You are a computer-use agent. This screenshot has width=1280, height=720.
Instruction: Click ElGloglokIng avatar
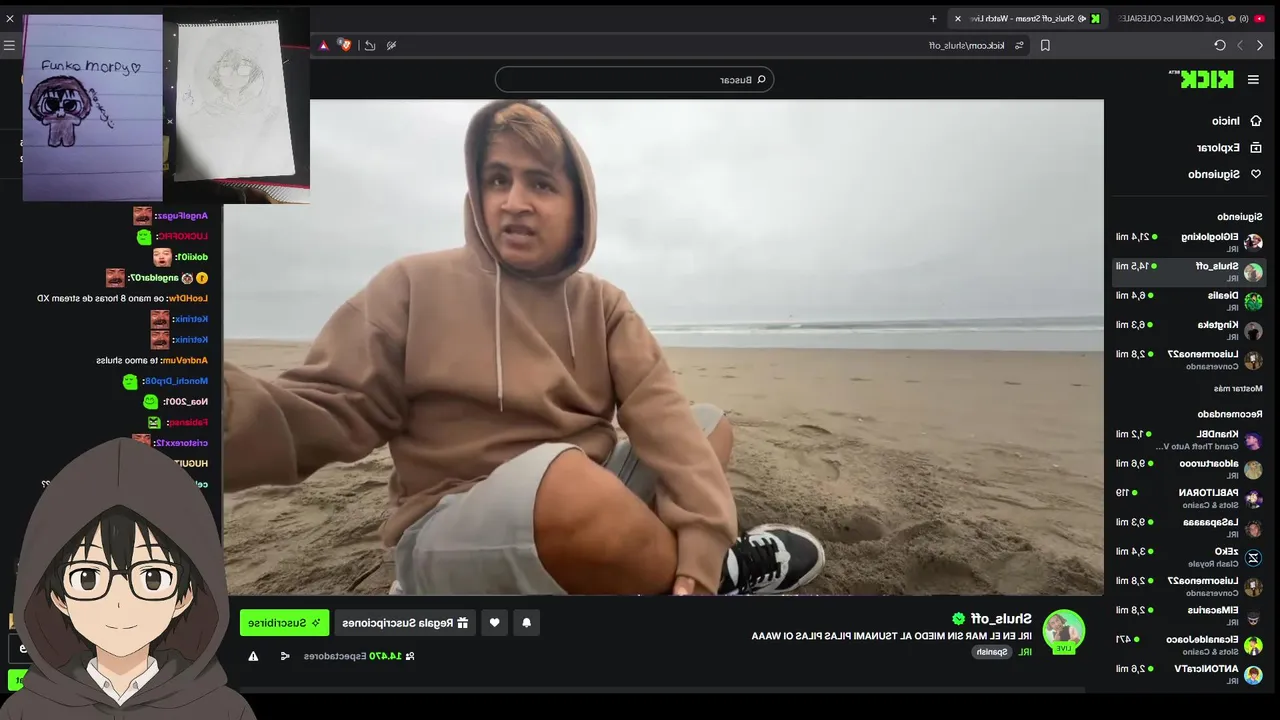tap(1253, 242)
